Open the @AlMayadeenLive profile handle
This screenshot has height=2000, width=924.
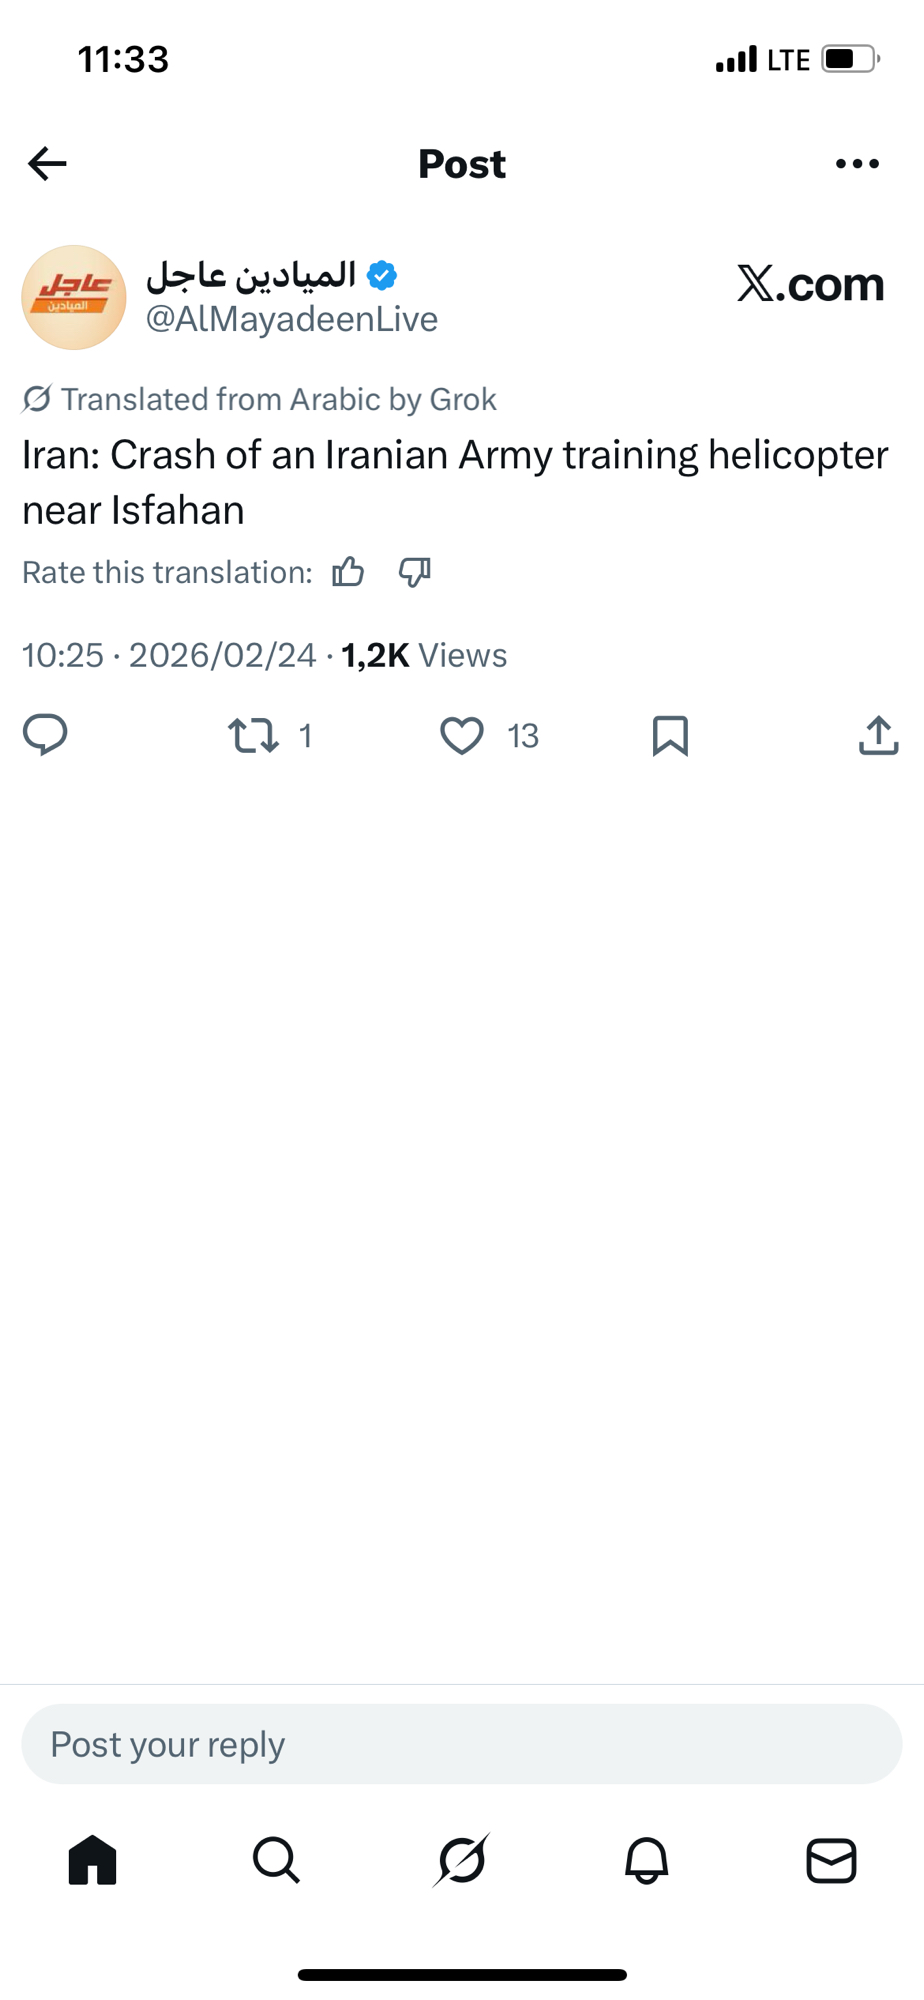[291, 319]
